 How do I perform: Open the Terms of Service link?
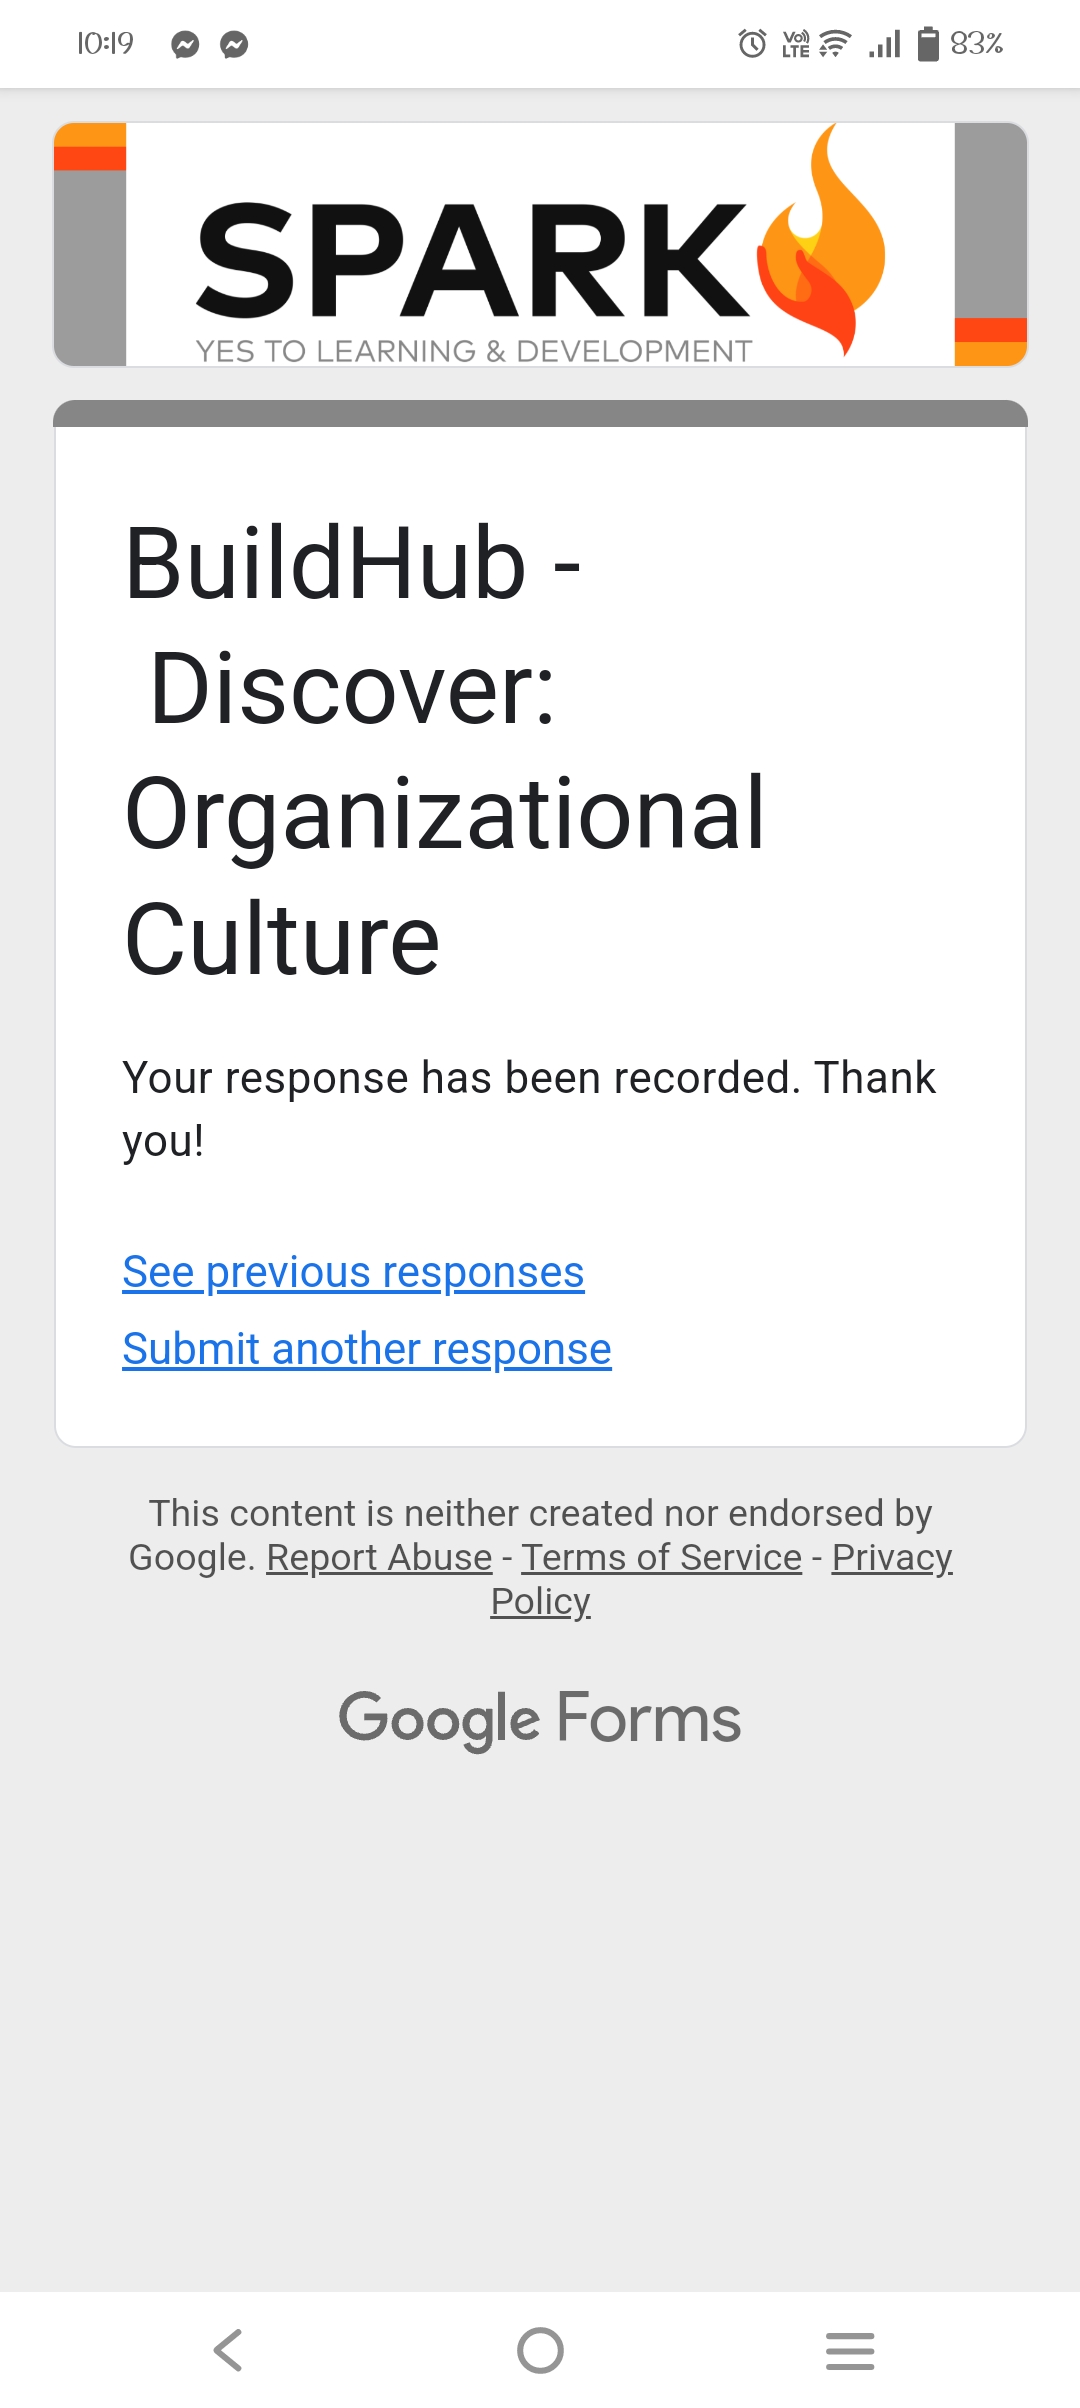[661, 1557]
